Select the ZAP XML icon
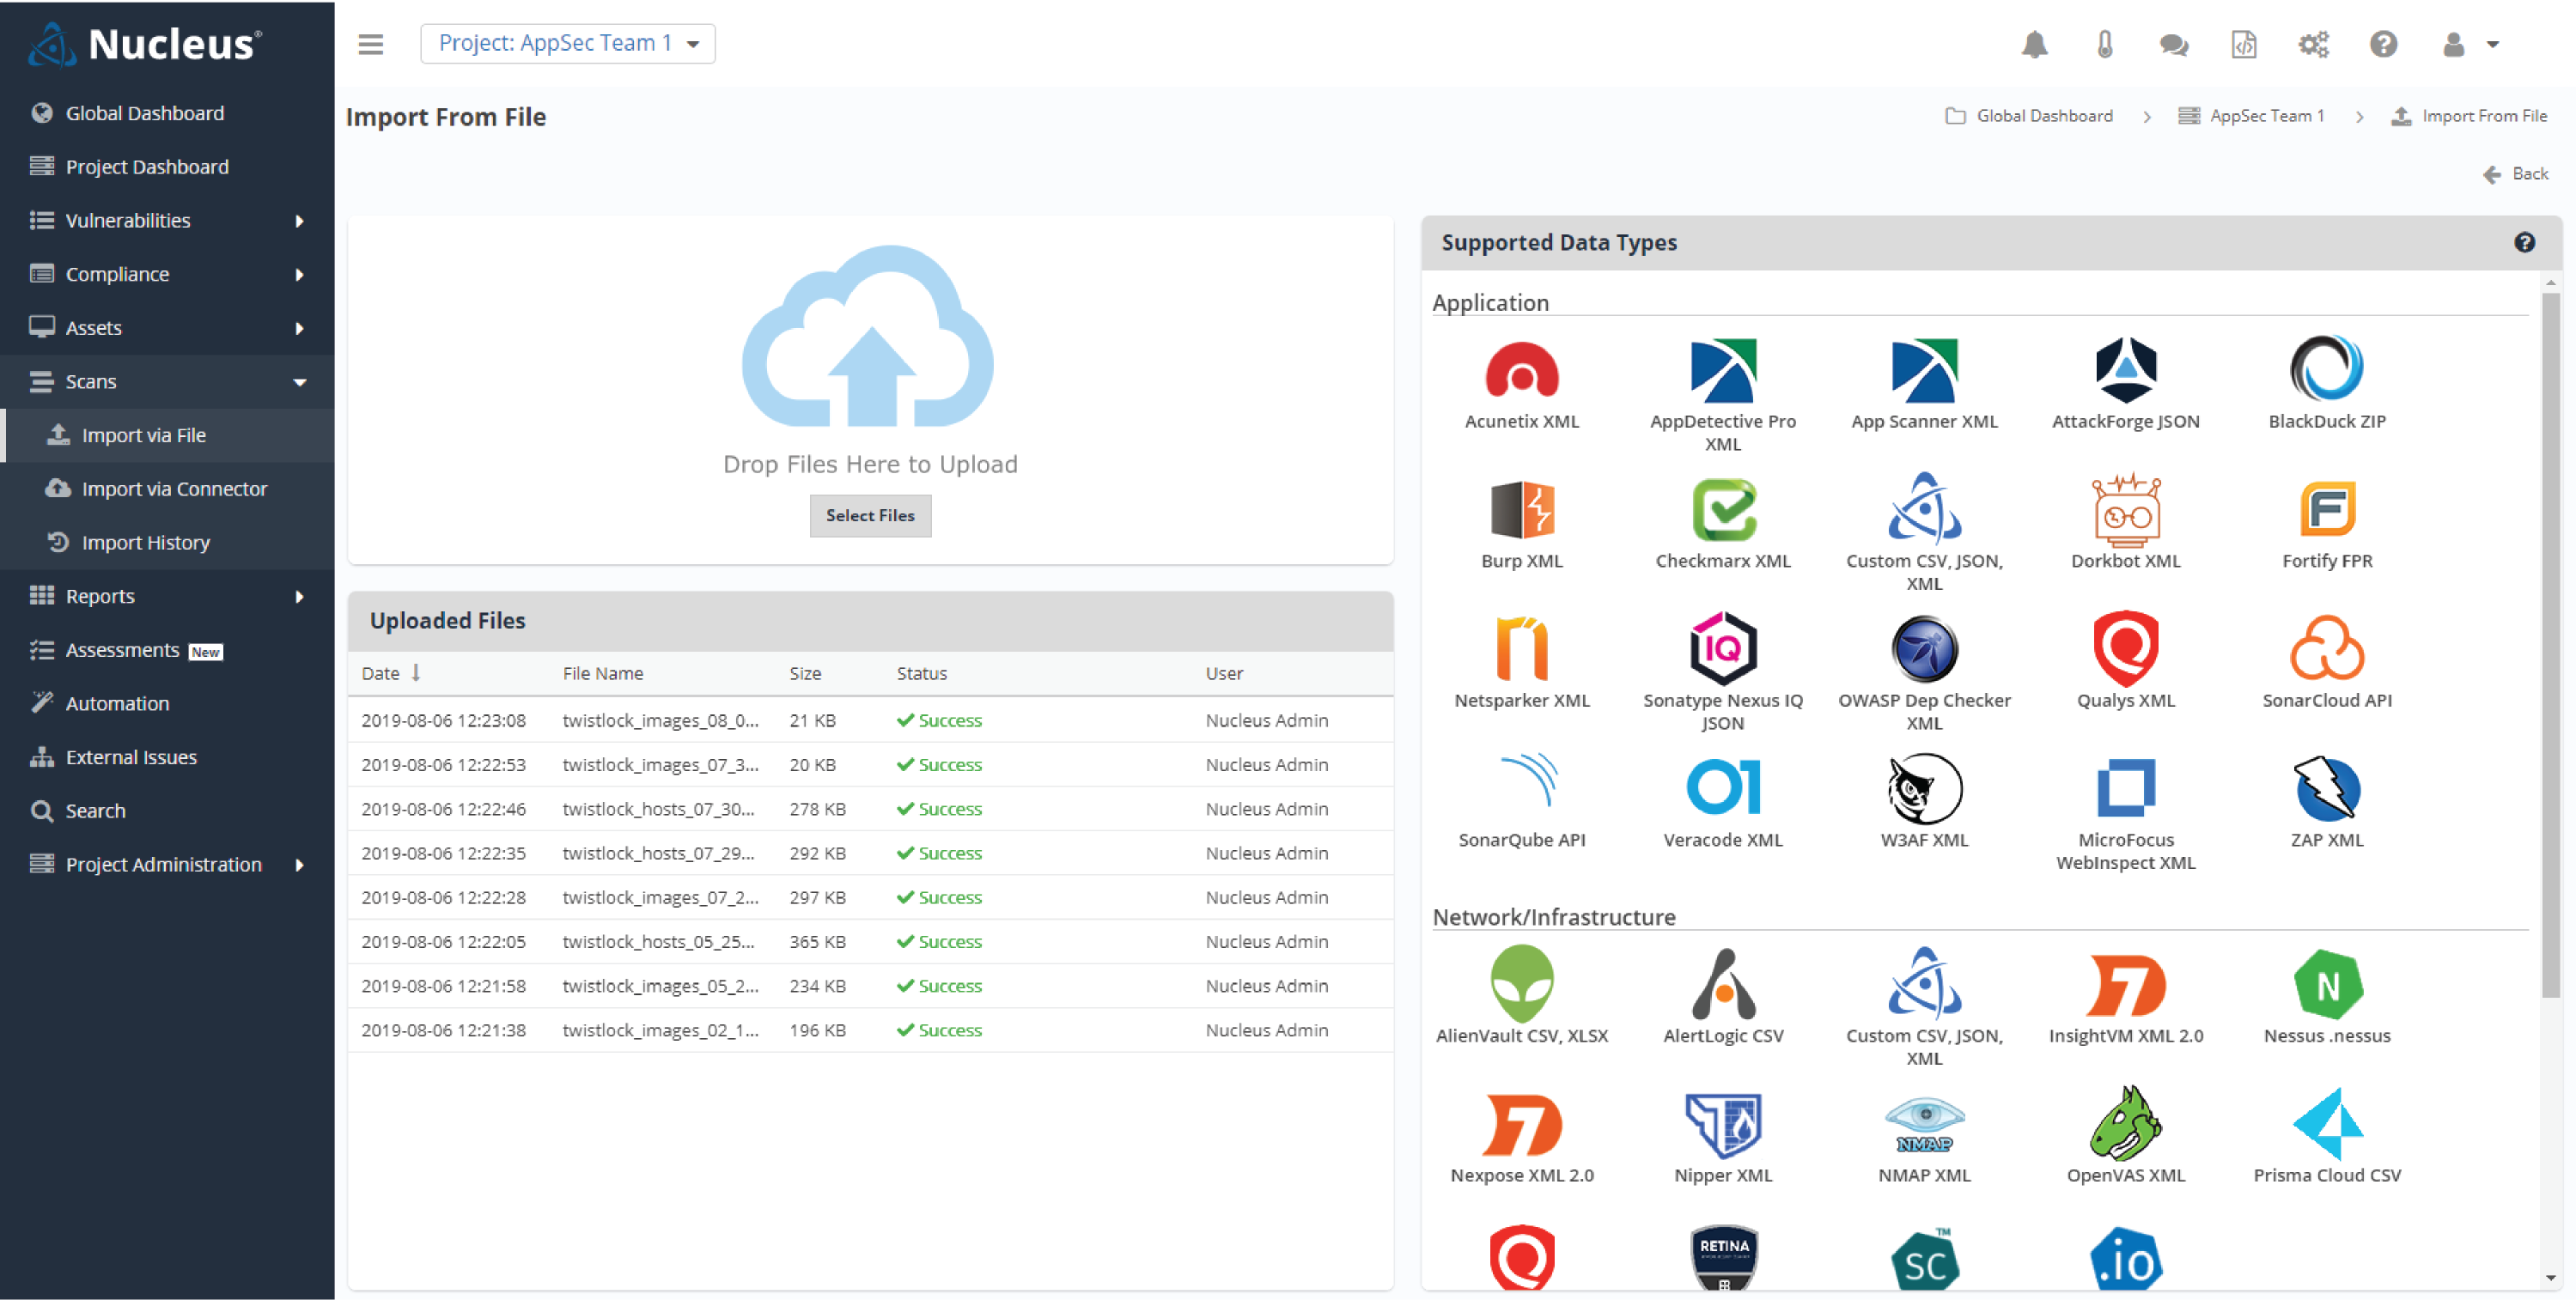 tap(2326, 788)
